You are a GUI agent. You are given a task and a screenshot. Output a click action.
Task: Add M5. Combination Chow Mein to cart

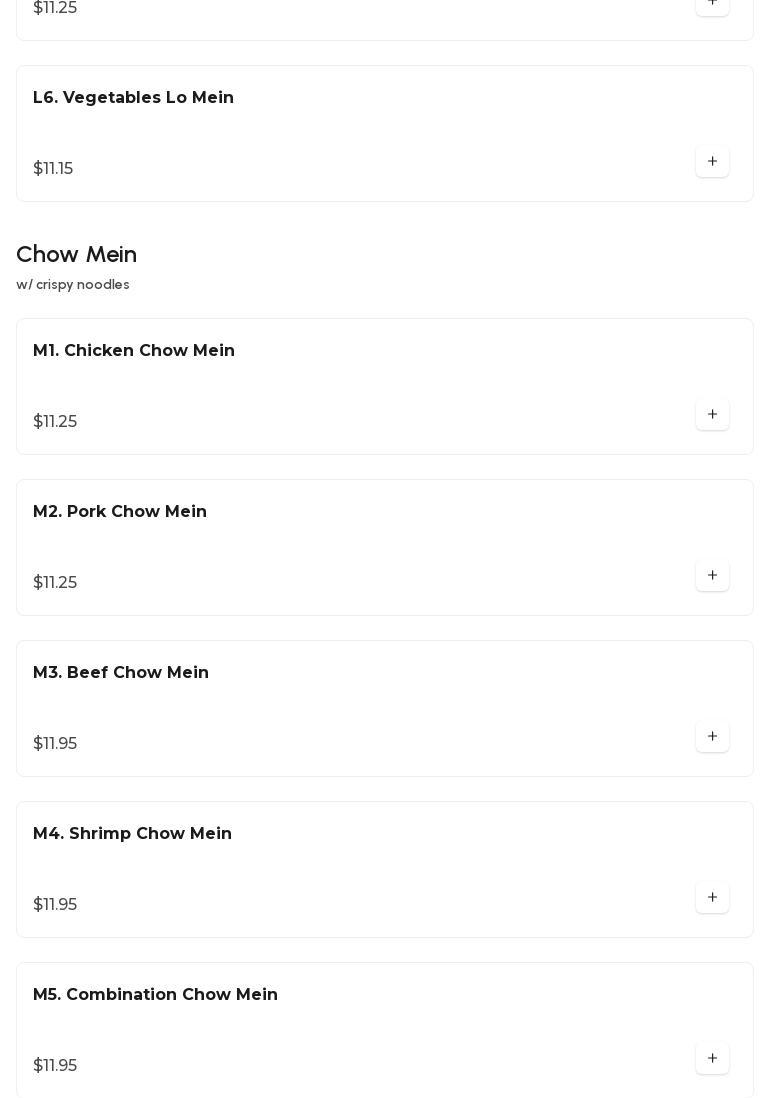[712, 1059]
